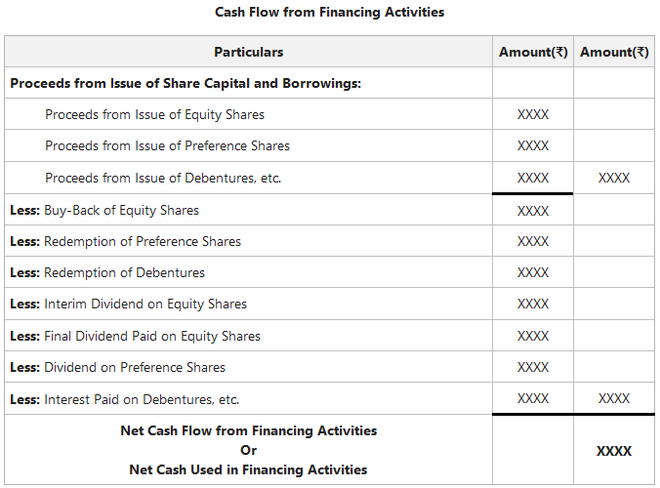Click XXXX amount beside Proceeds from Equity Shares

click(x=533, y=115)
